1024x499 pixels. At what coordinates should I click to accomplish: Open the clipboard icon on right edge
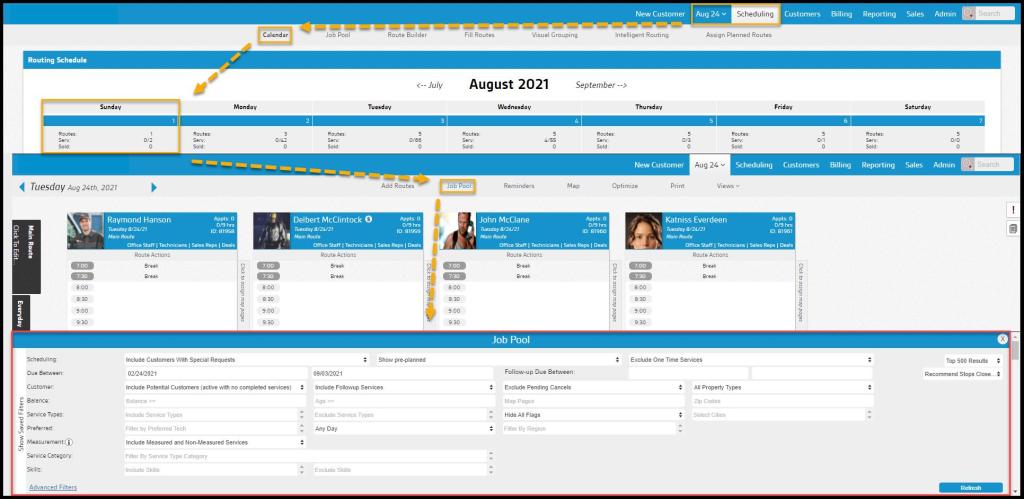(x=1013, y=229)
